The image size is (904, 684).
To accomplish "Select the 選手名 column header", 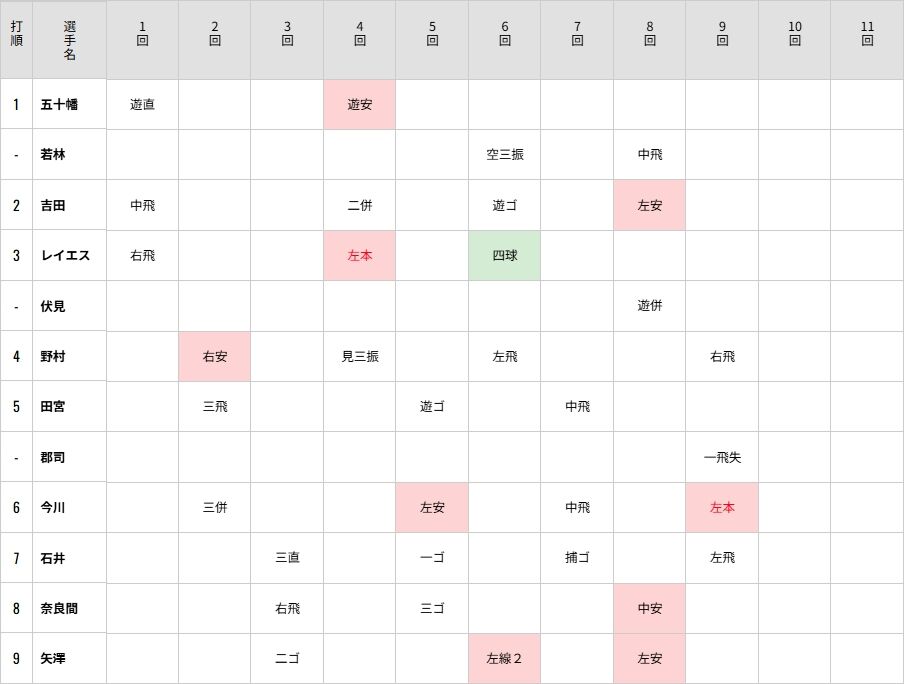I will tap(69, 40).
